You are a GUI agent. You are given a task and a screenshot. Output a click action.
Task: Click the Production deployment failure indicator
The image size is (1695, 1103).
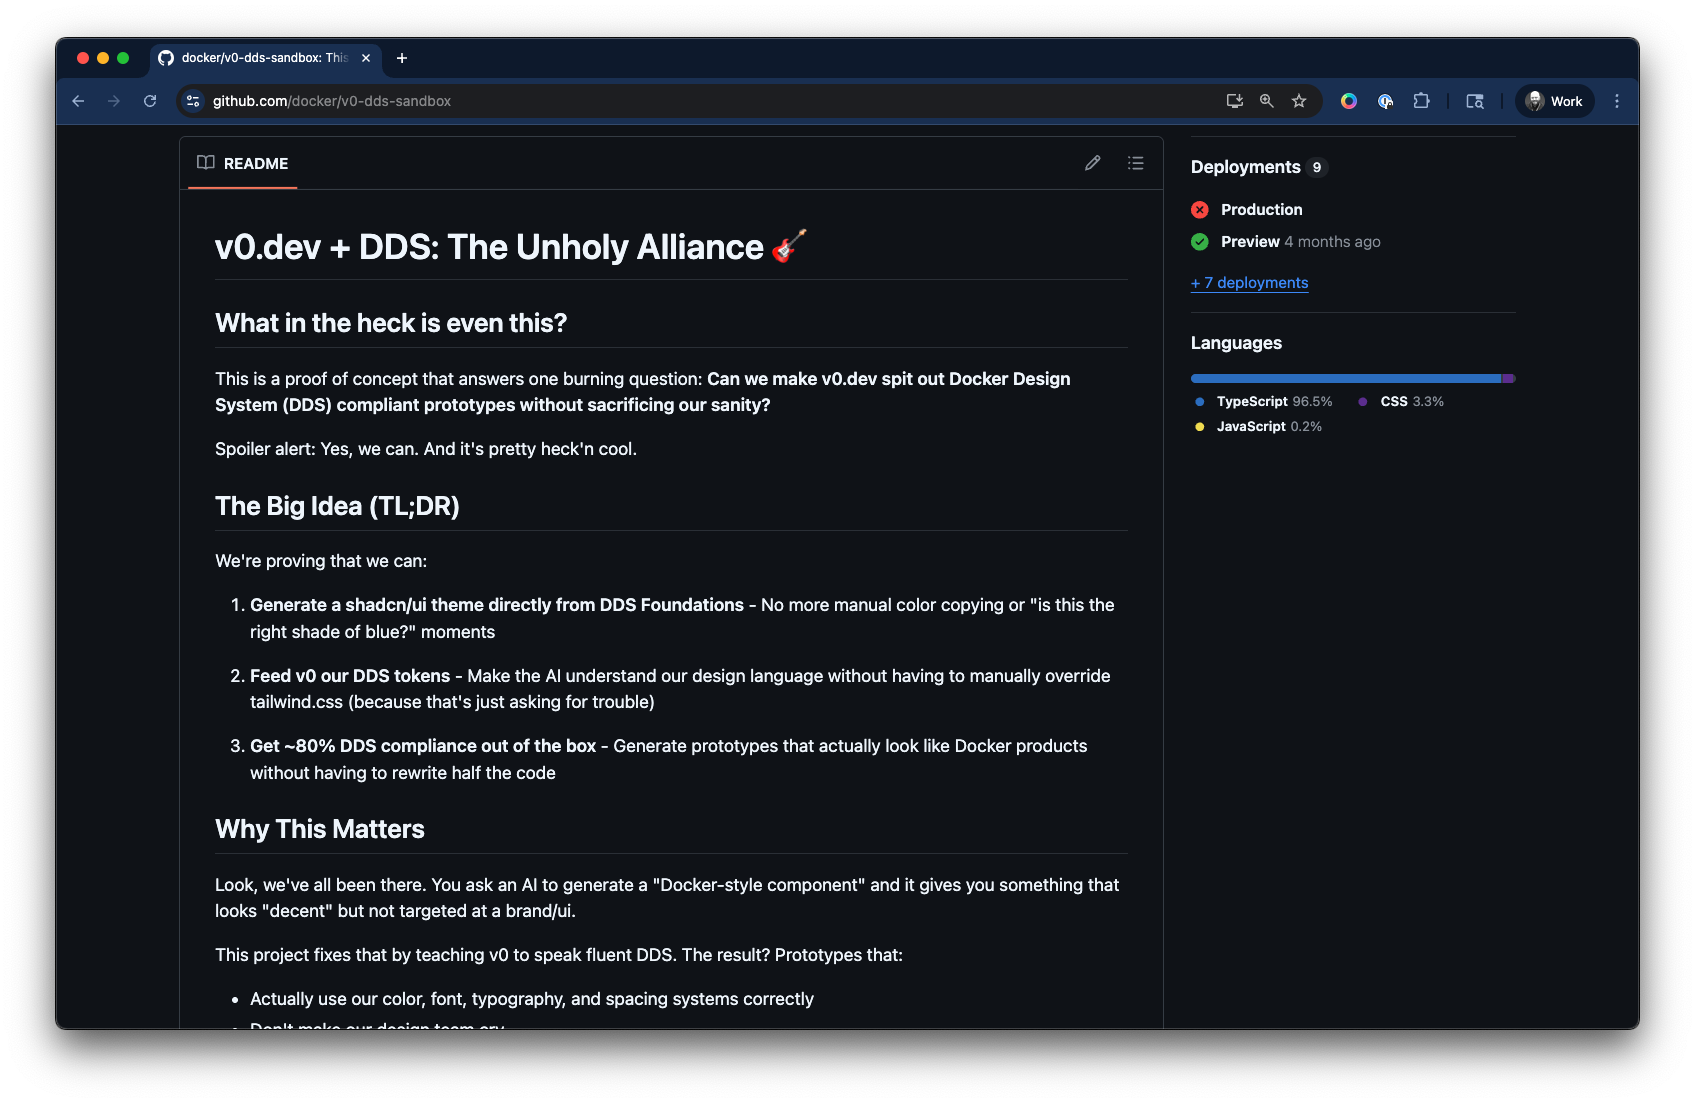tap(1199, 210)
